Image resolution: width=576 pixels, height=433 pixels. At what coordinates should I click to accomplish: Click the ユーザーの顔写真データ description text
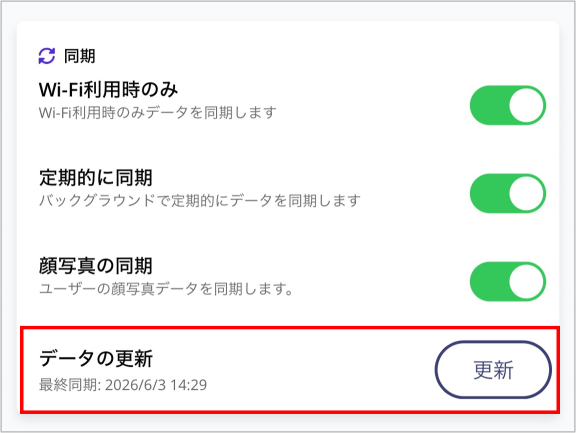pos(166,289)
